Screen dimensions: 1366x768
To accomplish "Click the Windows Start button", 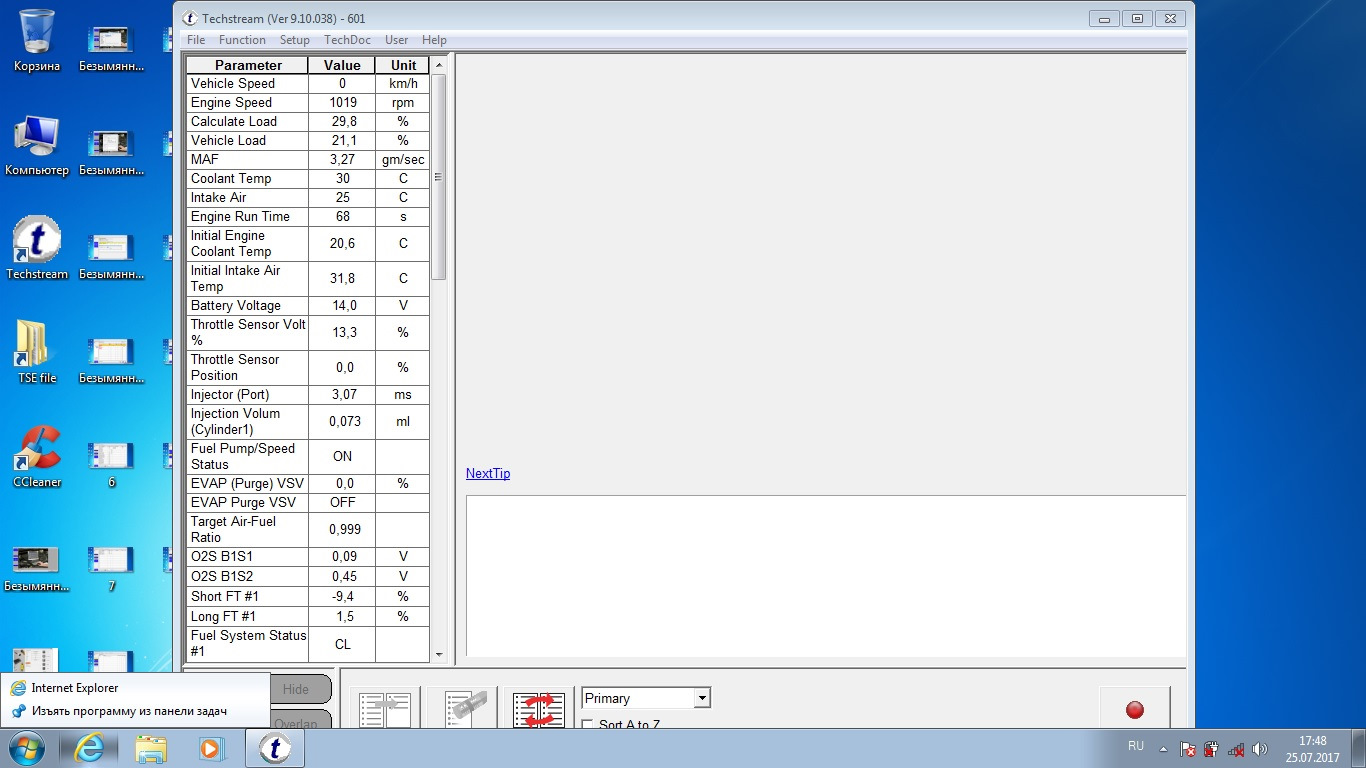I will pyautogui.click(x=27, y=748).
